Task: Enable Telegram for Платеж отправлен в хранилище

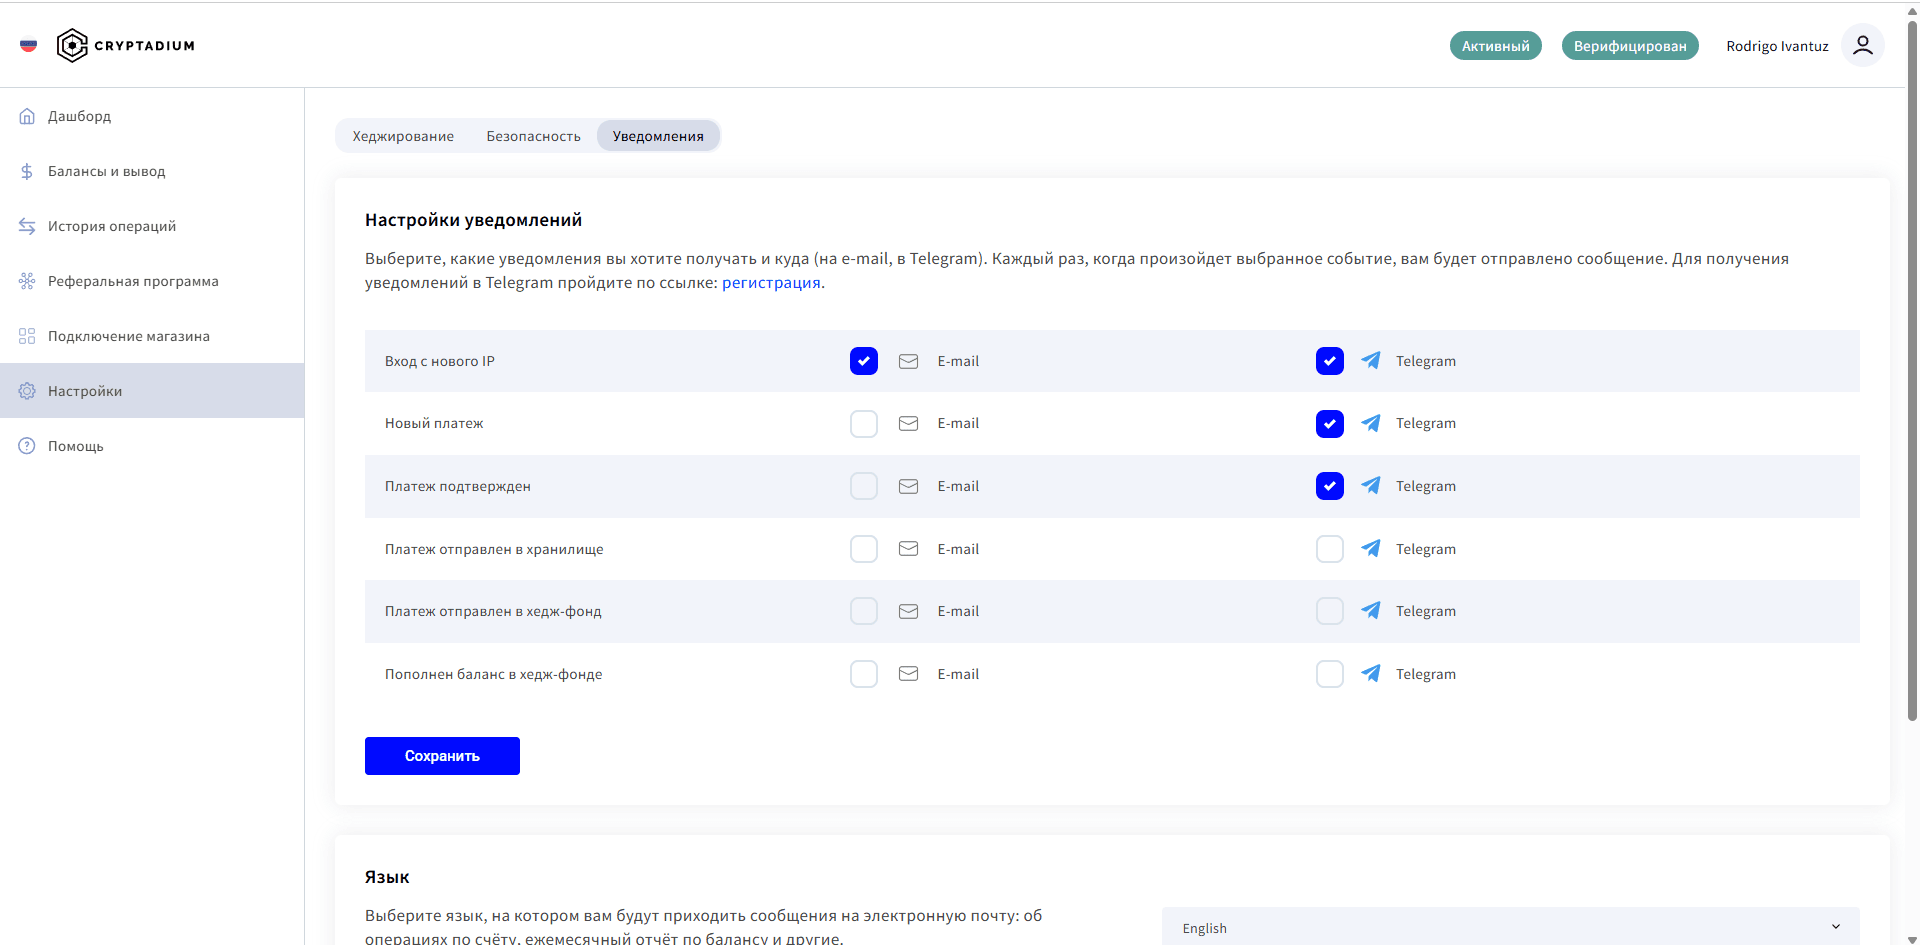Action: 1330,549
